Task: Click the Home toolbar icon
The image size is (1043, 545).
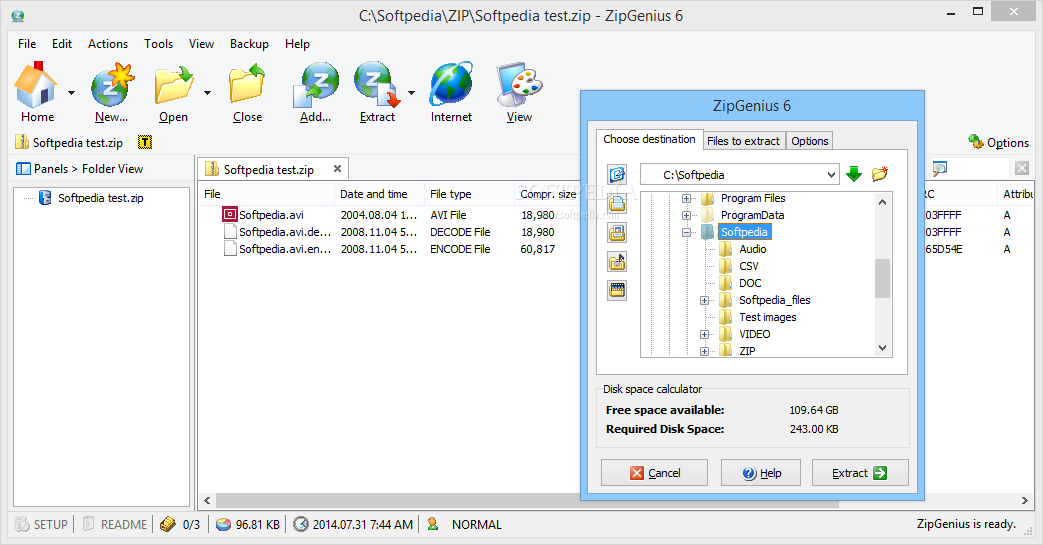Action: point(36,85)
